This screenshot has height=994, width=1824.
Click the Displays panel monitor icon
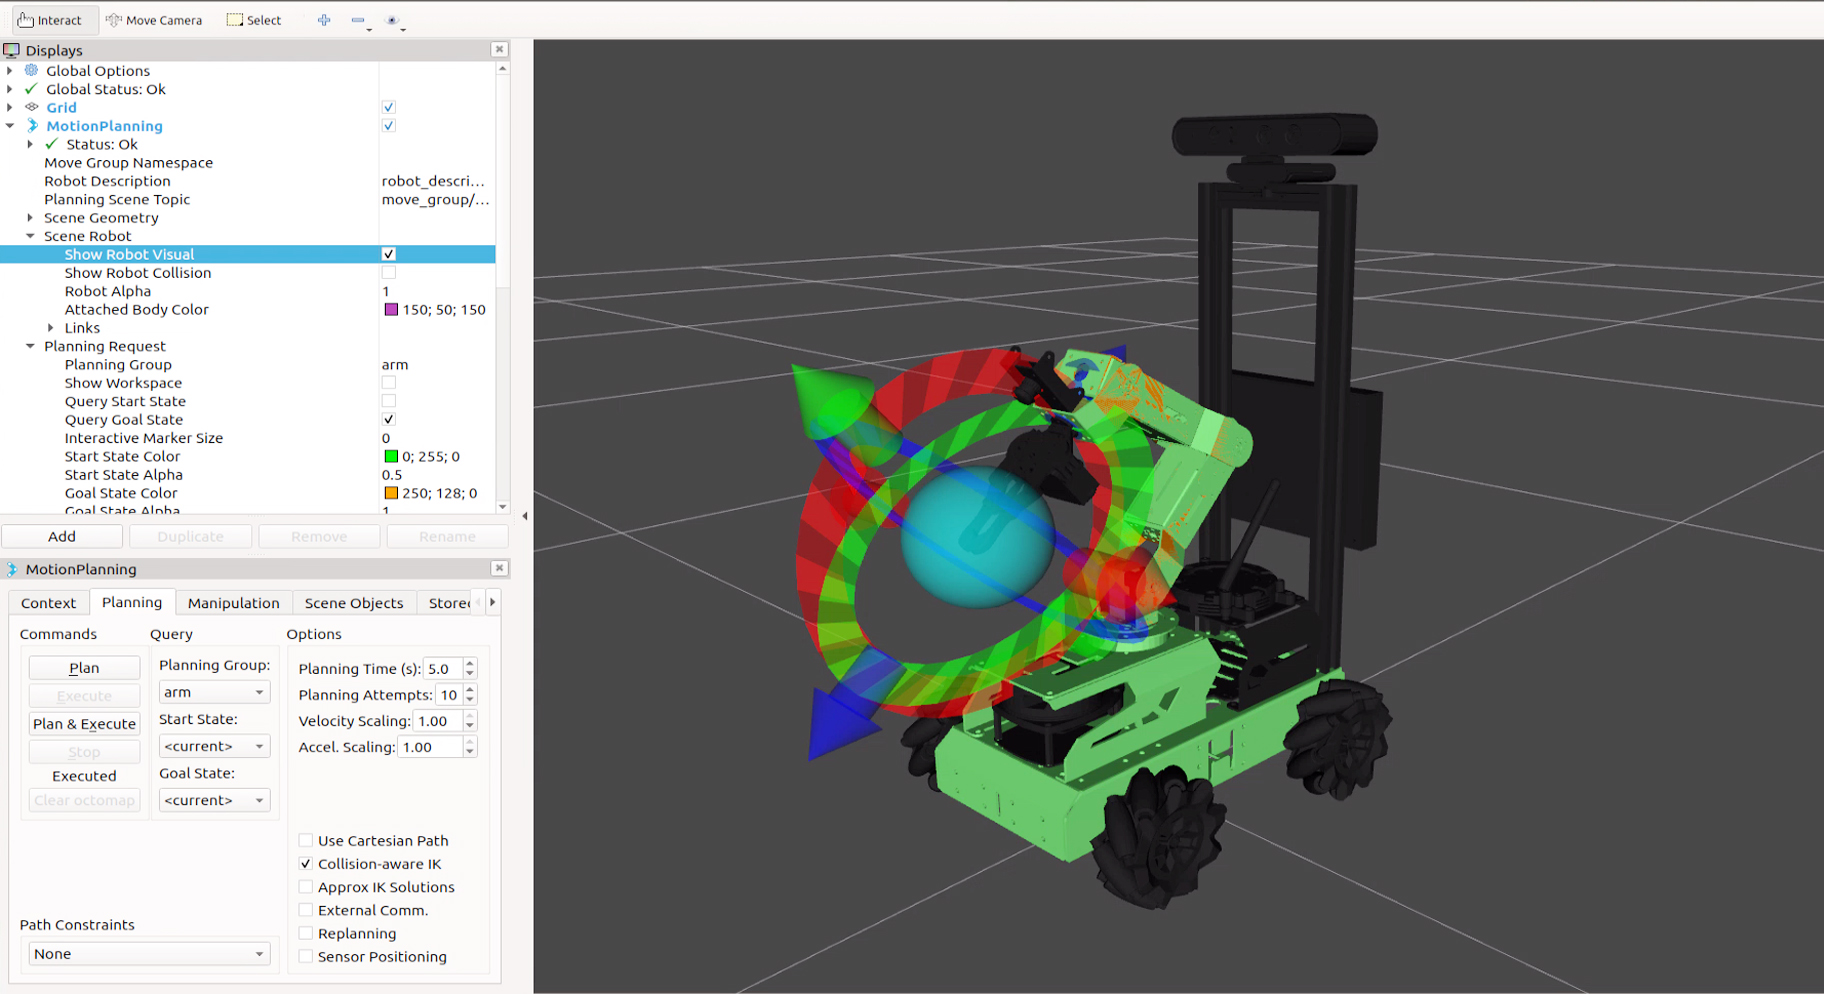pyautogui.click(x=12, y=50)
